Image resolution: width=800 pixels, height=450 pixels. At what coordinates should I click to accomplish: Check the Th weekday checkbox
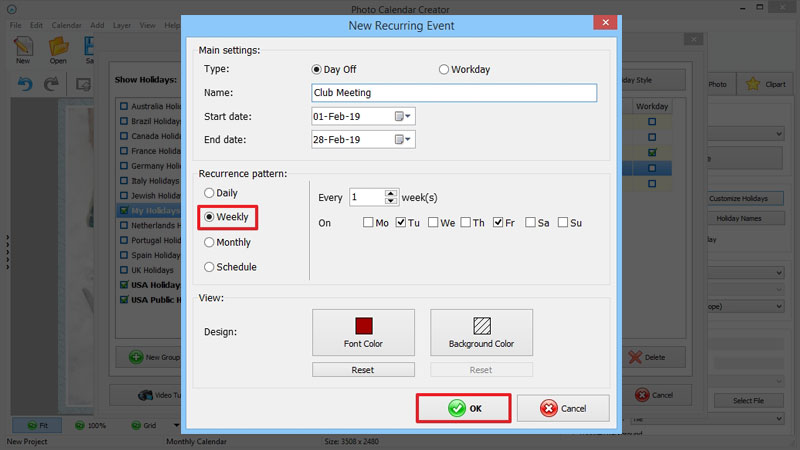point(465,222)
